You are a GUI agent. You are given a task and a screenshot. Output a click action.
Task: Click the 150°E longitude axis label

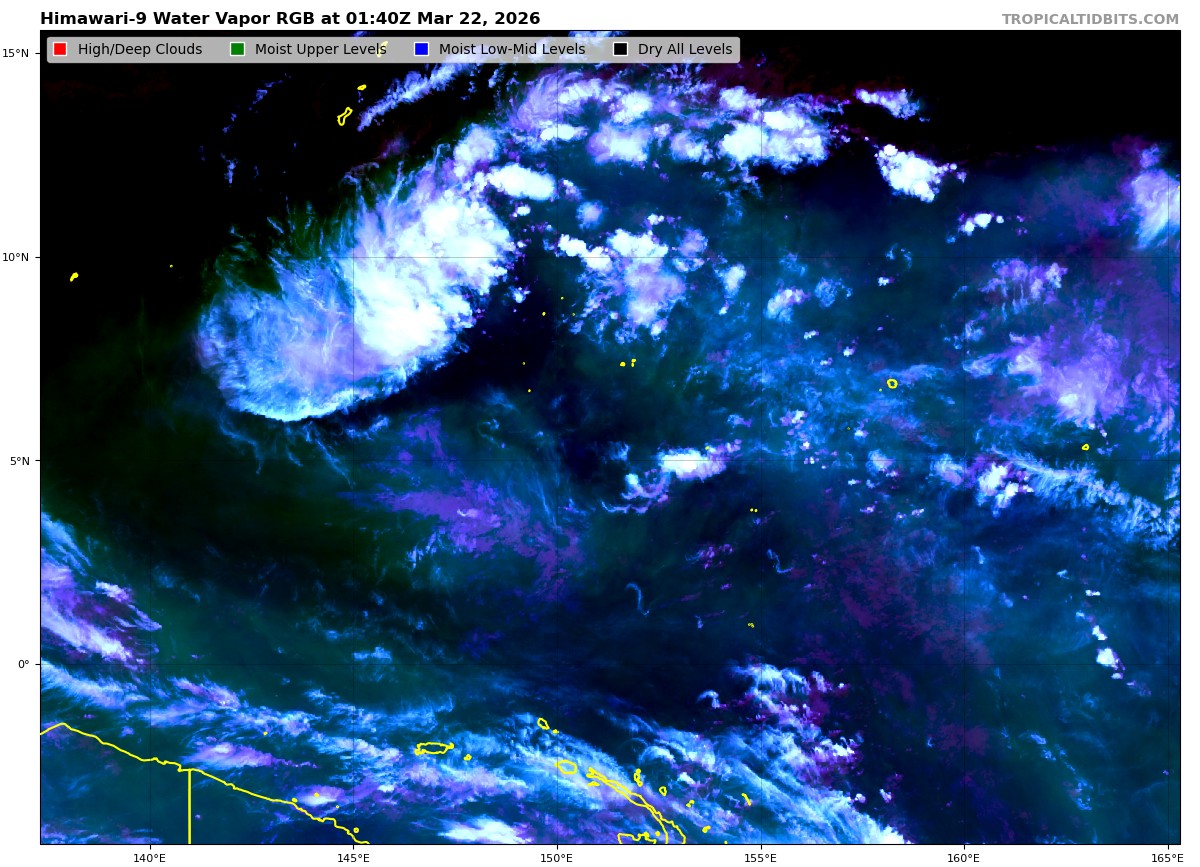tap(557, 857)
